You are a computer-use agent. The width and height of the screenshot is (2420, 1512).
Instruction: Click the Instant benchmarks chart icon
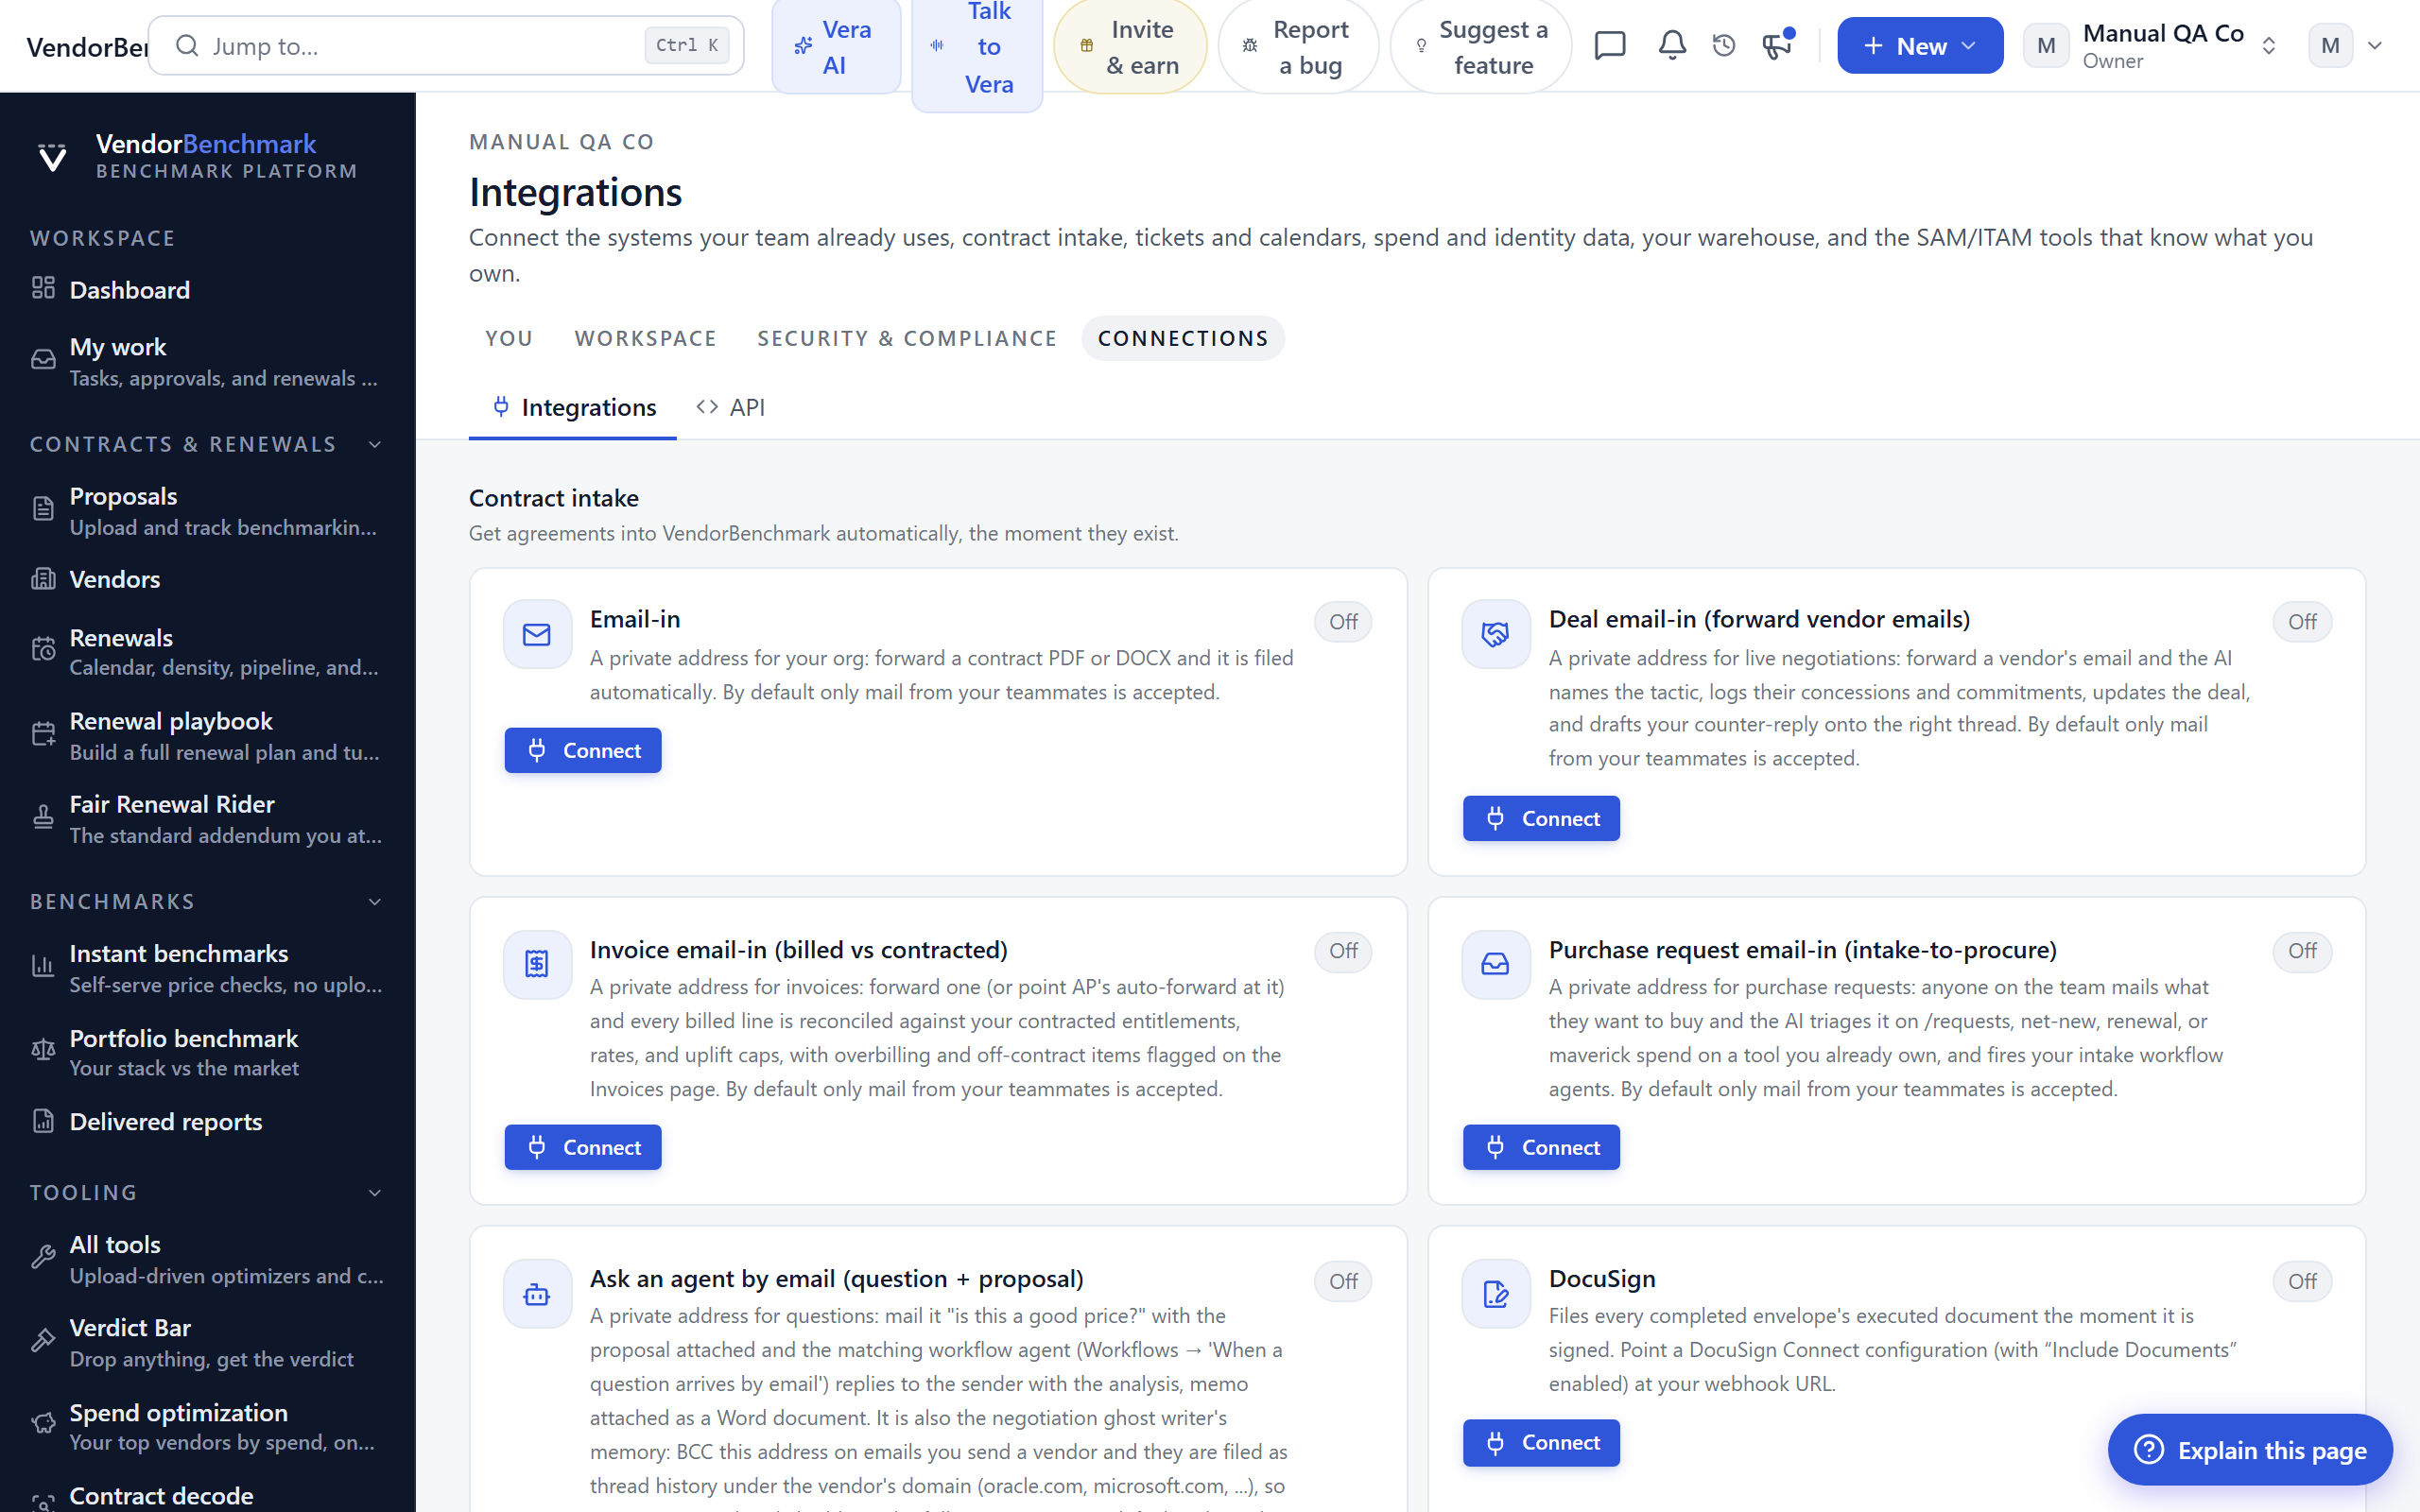tap(43, 966)
